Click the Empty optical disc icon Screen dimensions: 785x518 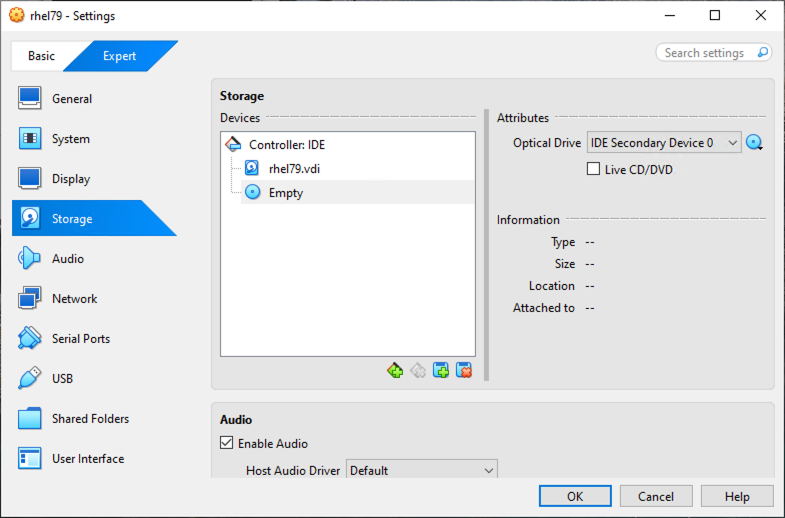coord(253,192)
